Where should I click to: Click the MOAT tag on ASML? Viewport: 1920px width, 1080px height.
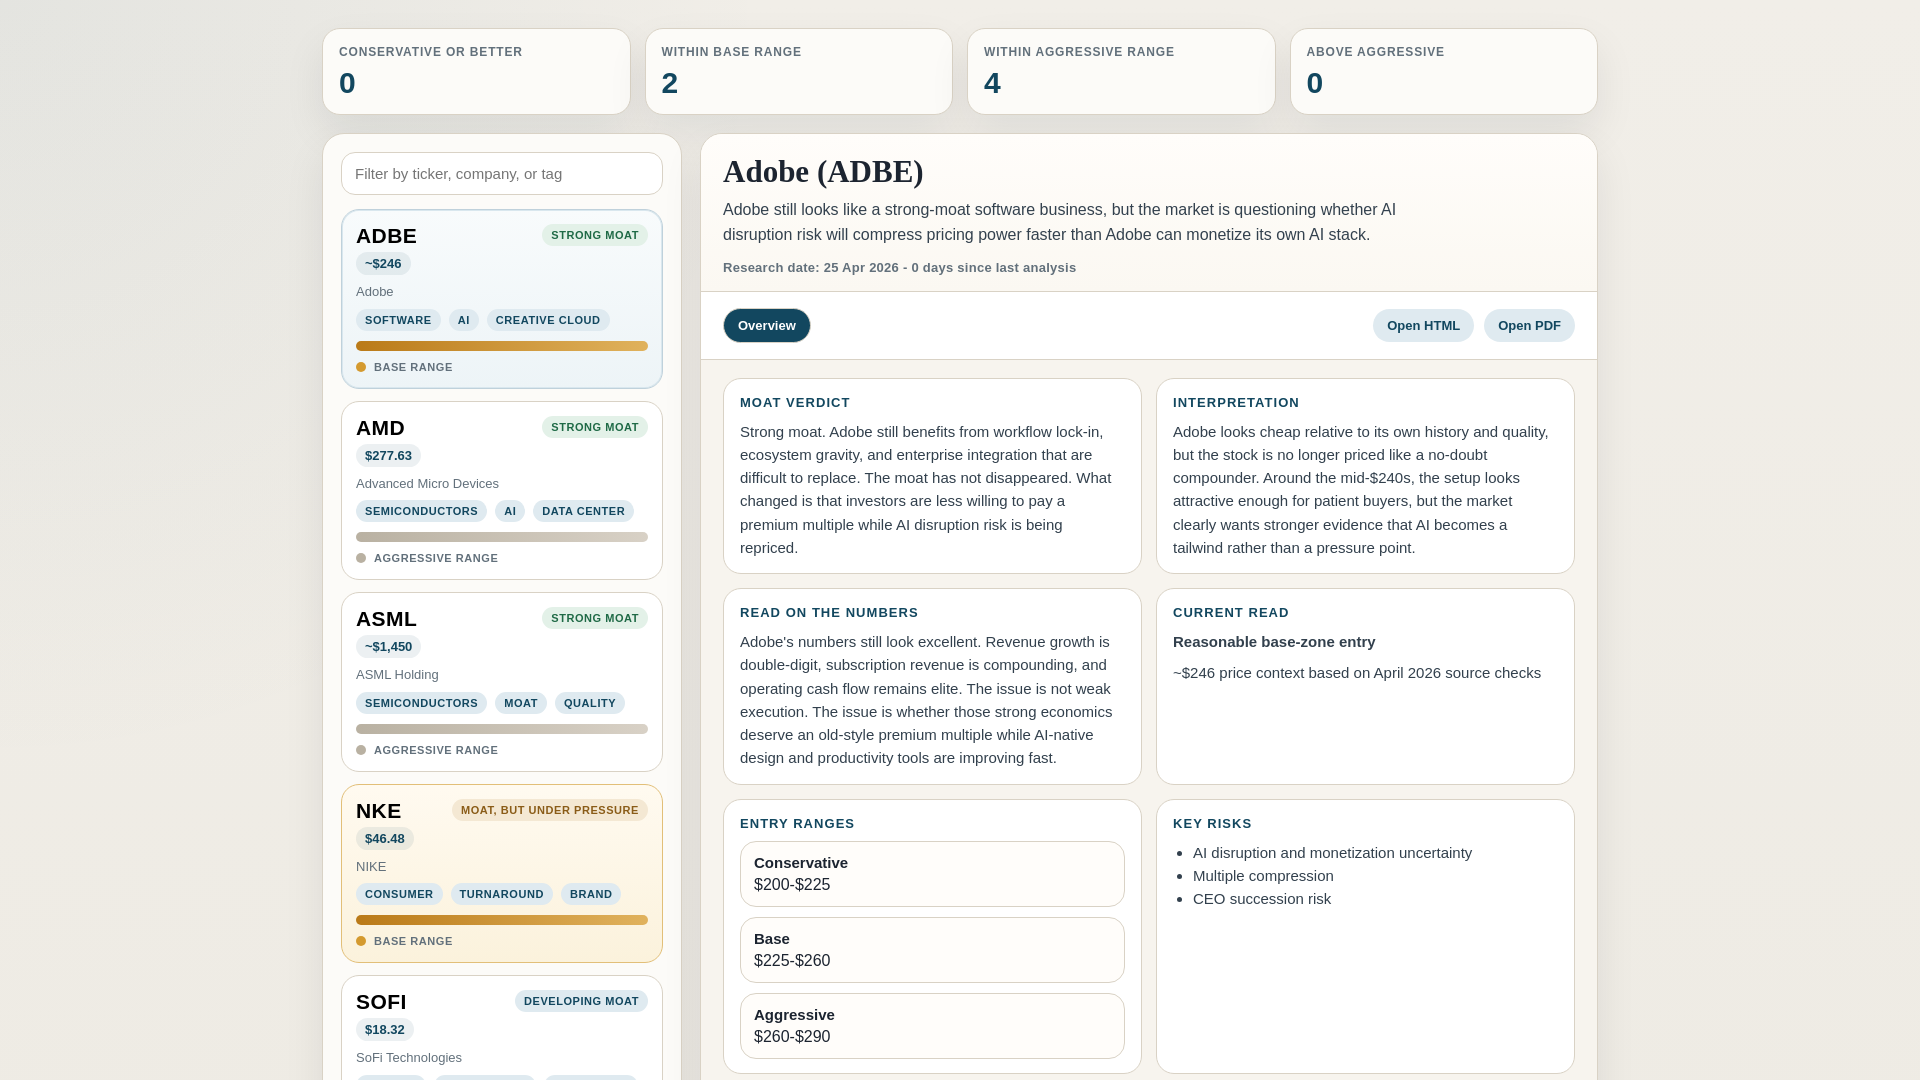pyautogui.click(x=521, y=703)
